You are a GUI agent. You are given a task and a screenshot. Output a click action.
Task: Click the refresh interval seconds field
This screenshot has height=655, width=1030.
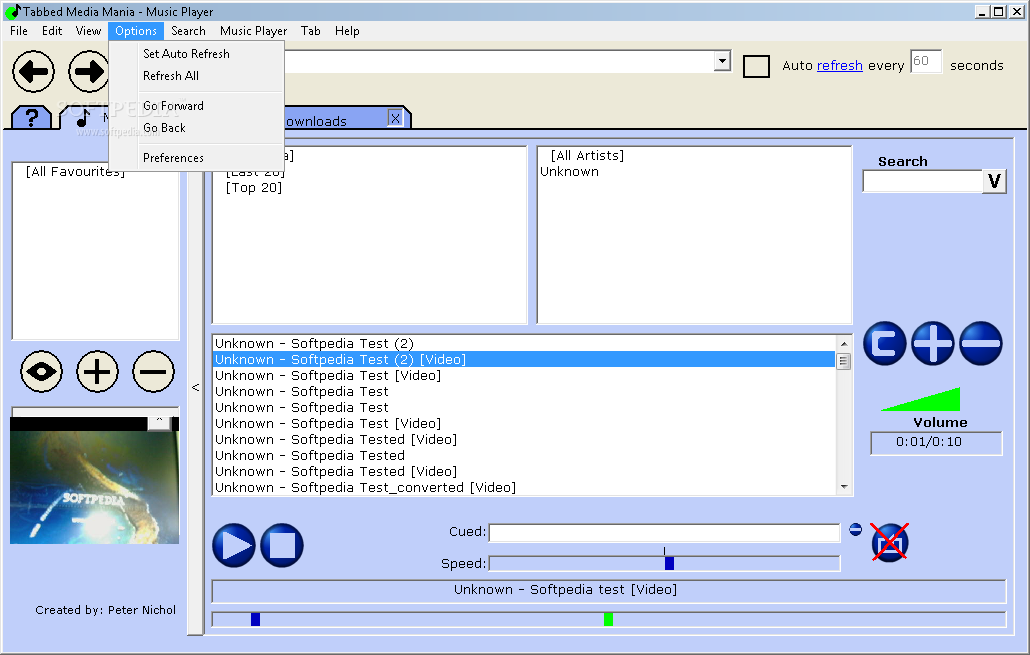(x=926, y=61)
